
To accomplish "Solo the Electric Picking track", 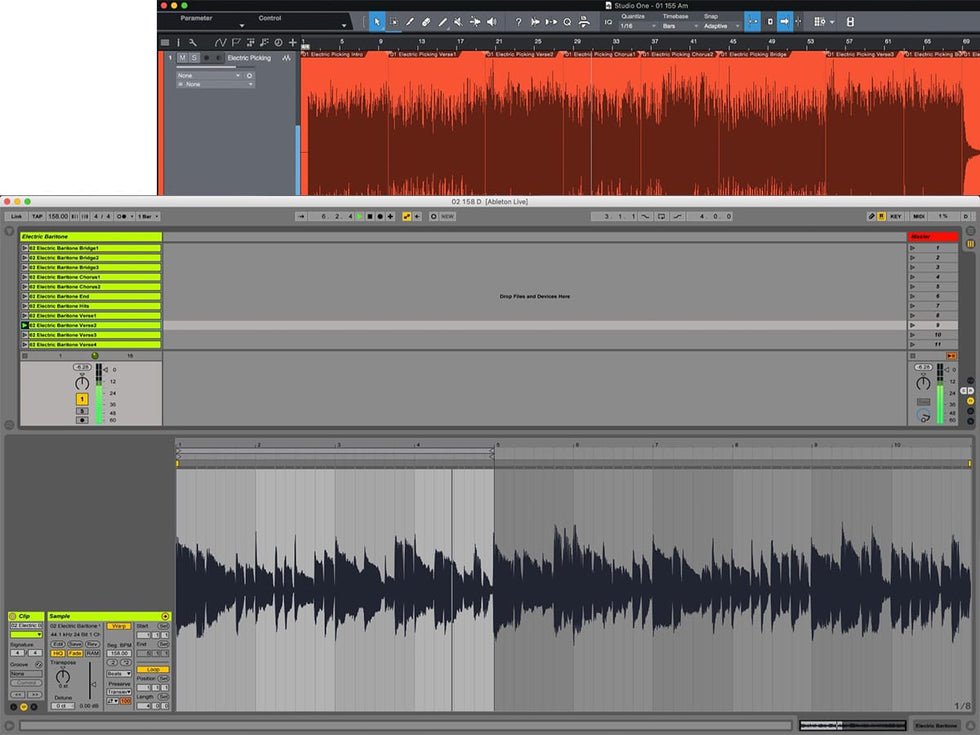I will pyautogui.click(x=194, y=58).
